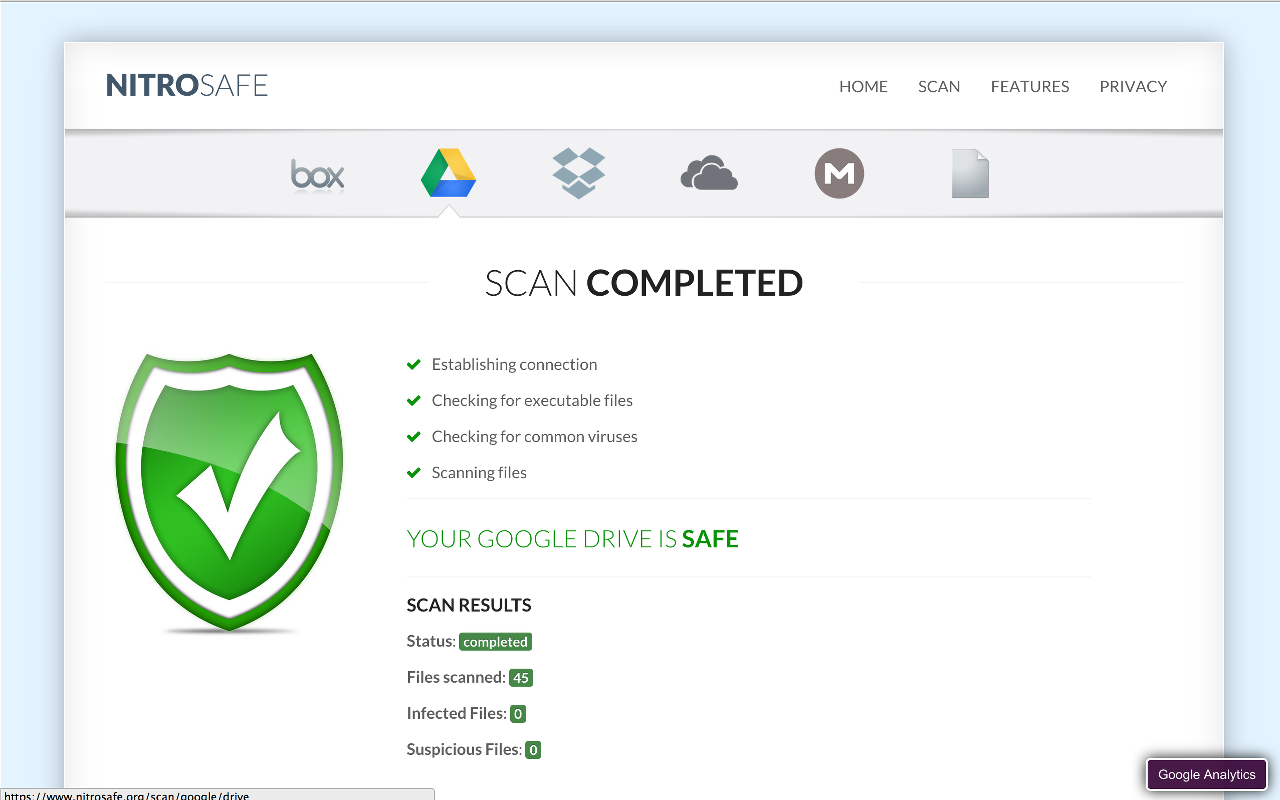Click the checkmark beside Establishing connection
Image resolution: width=1280 pixels, height=800 pixels.
tap(414, 365)
